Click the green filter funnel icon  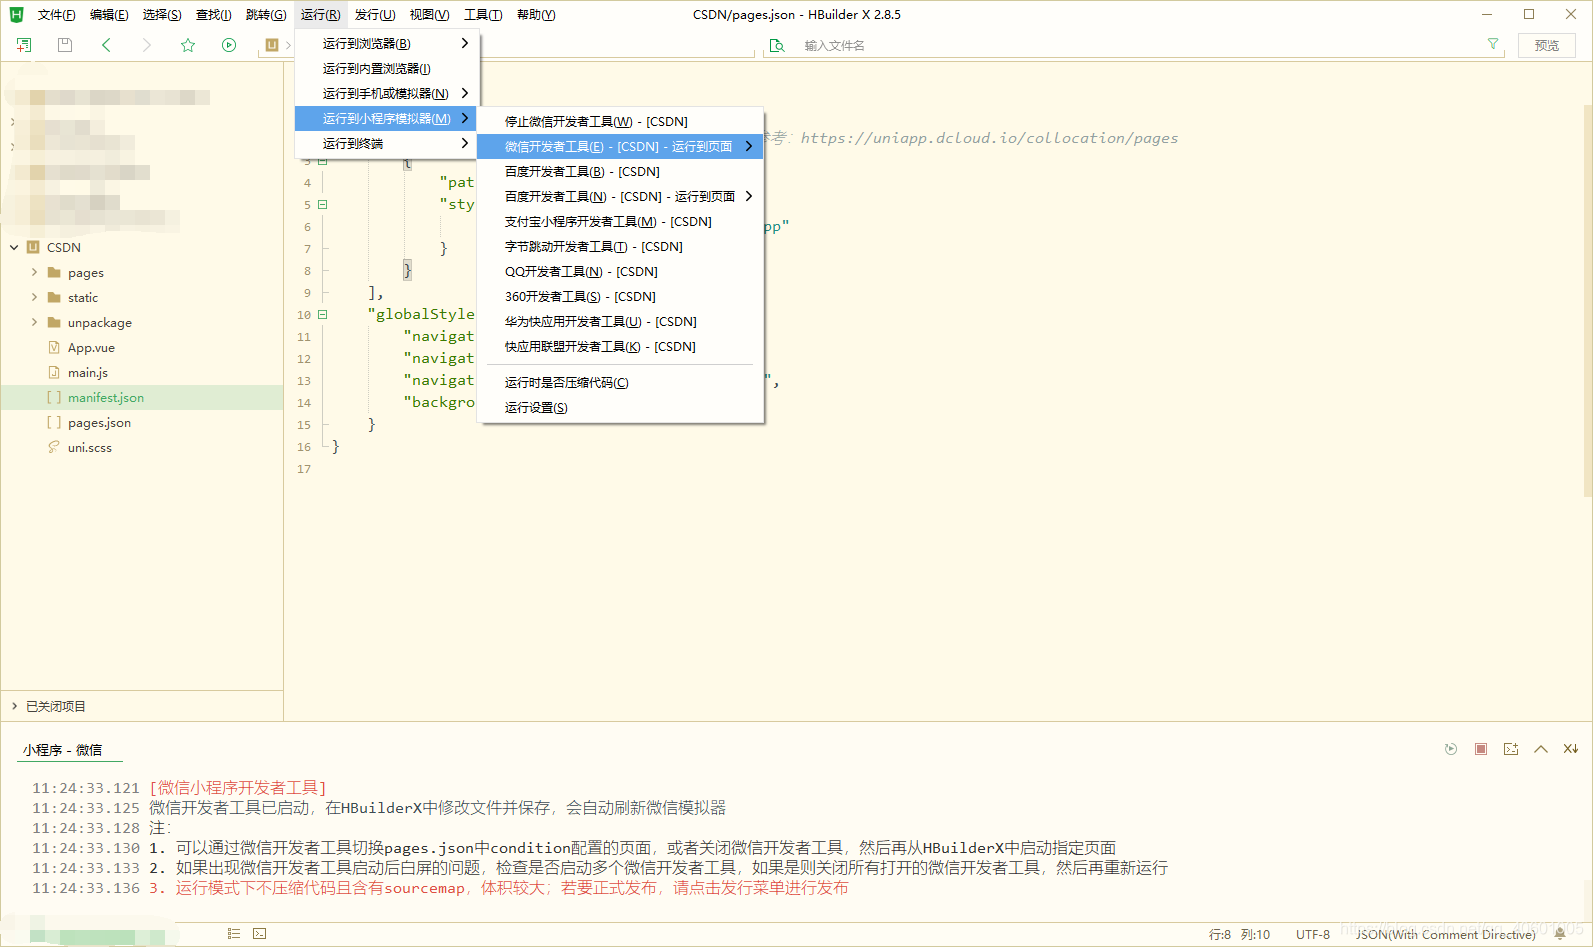point(1493,44)
